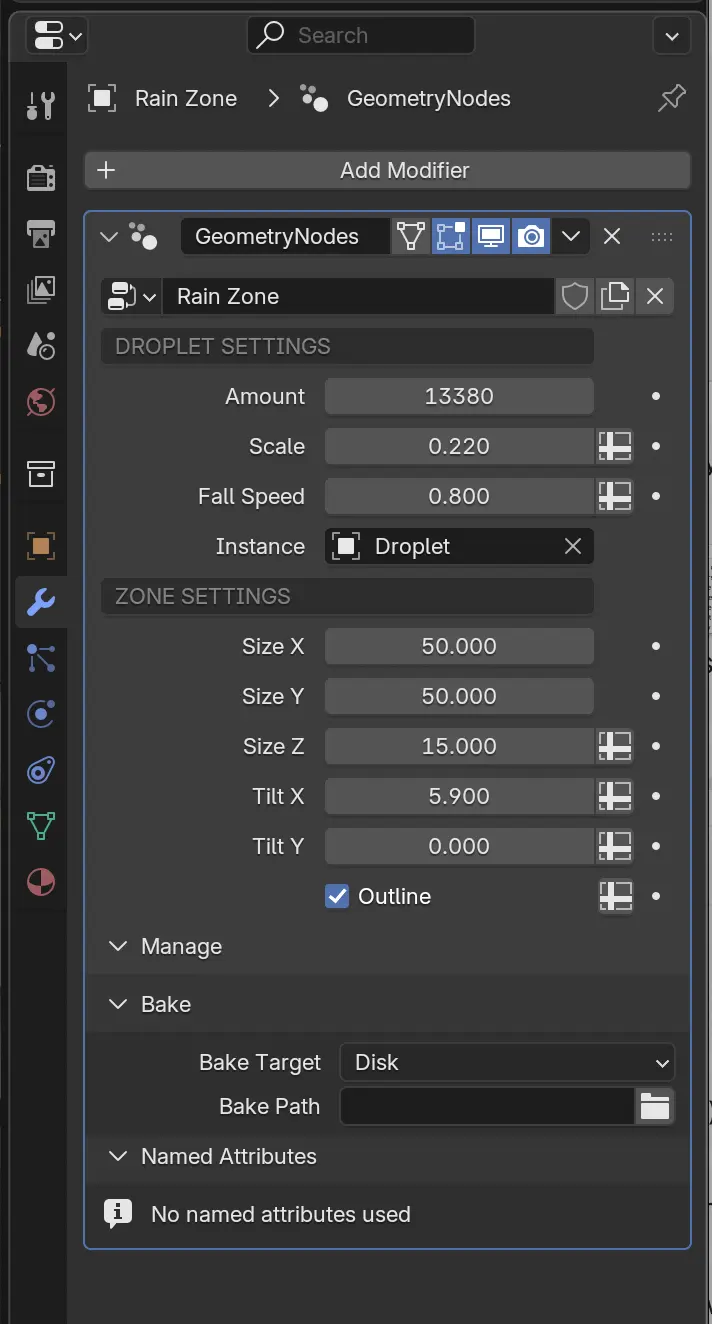The width and height of the screenshot is (712, 1324).
Task: Collapse the Manage section
Action: [x=118, y=946]
